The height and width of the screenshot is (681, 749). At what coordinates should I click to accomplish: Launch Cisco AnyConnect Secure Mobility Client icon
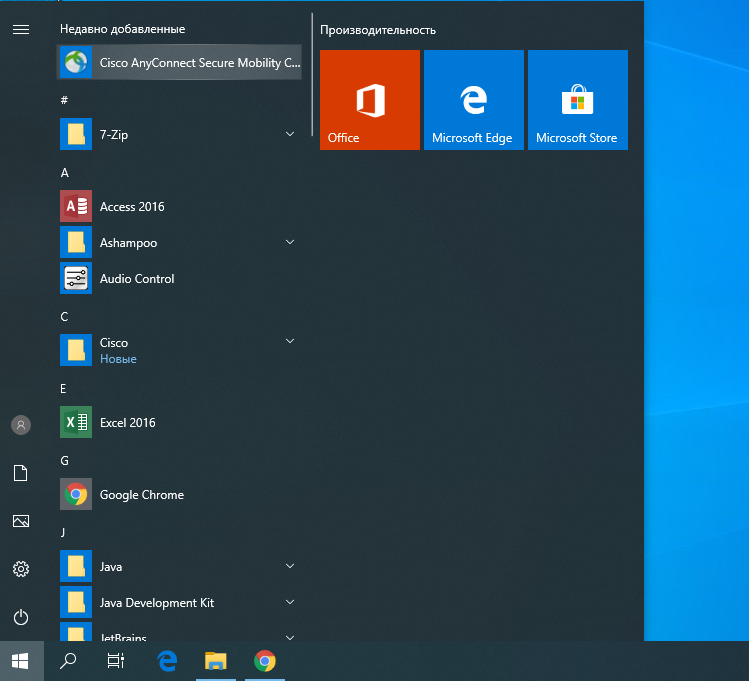[76, 62]
